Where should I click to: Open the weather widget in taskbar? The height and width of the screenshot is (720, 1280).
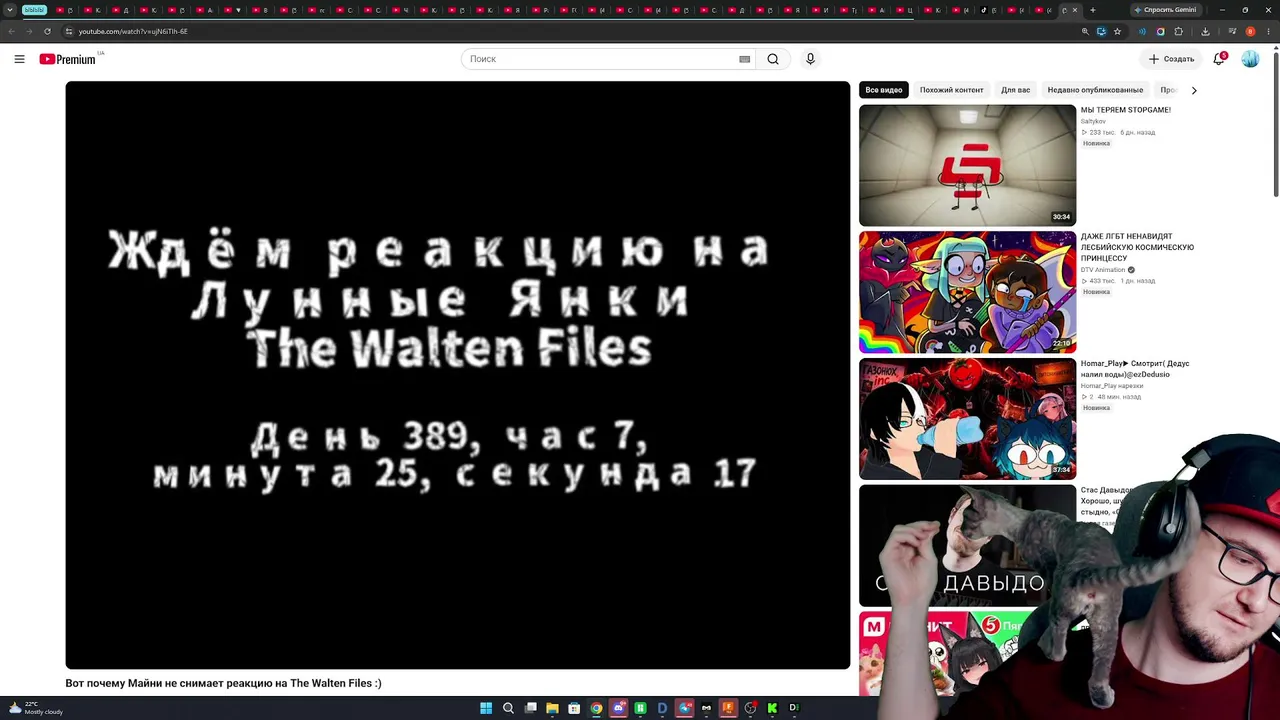(x=35, y=708)
